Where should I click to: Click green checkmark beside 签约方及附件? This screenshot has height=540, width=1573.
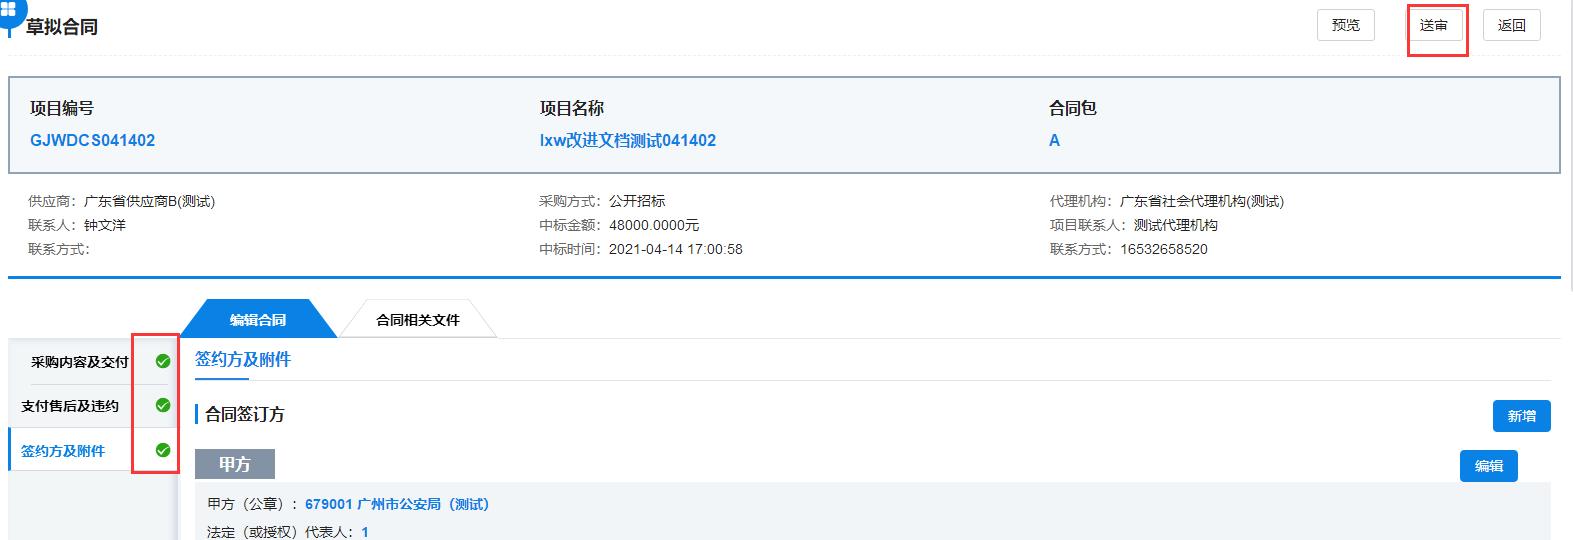coord(163,450)
